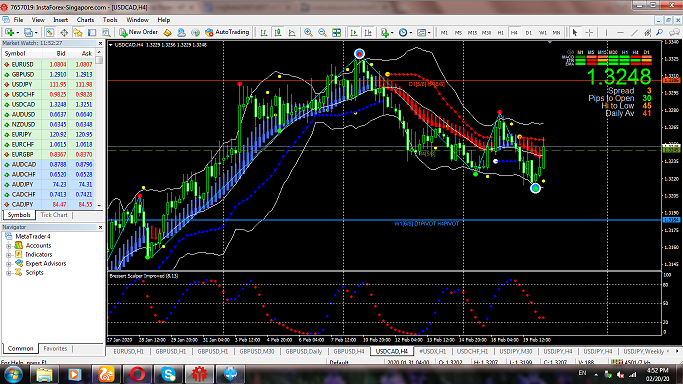Click the blue search magnifier icon
Image resolution: width=683 pixels, height=384 pixels.
click(659, 32)
